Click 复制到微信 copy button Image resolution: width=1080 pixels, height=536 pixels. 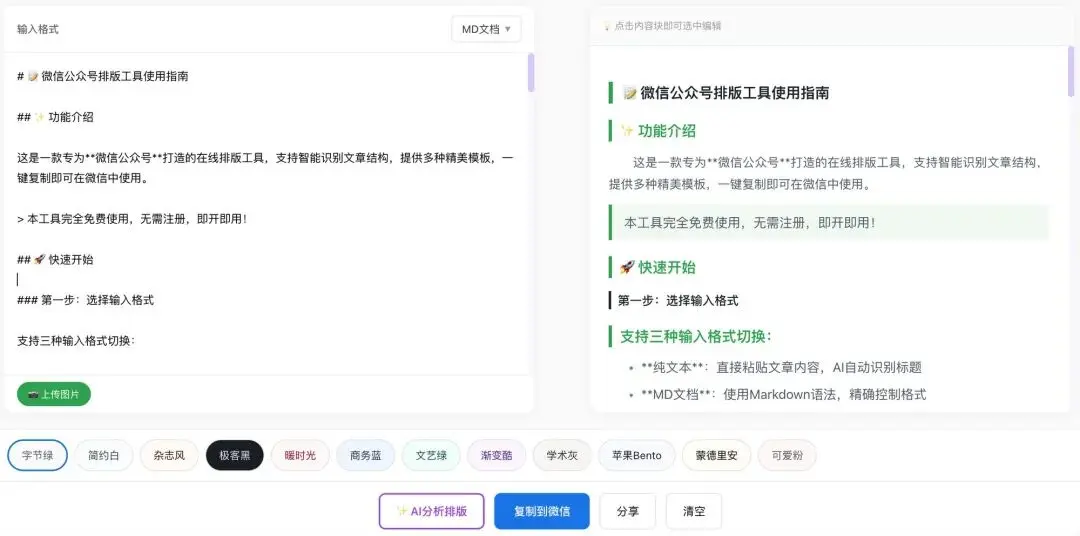tap(541, 511)
